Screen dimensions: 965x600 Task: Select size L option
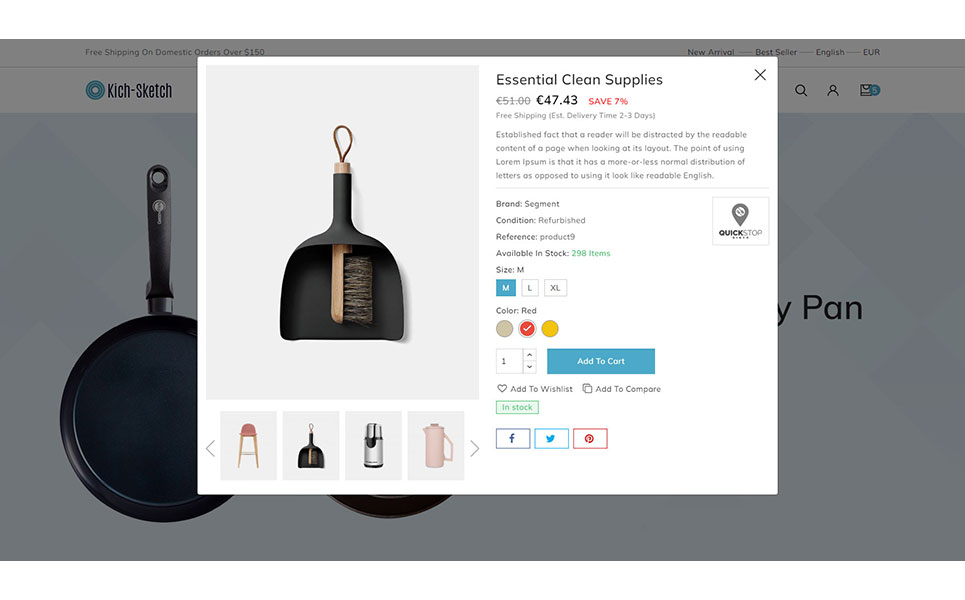pyautogui.click(x=530, y=287)
